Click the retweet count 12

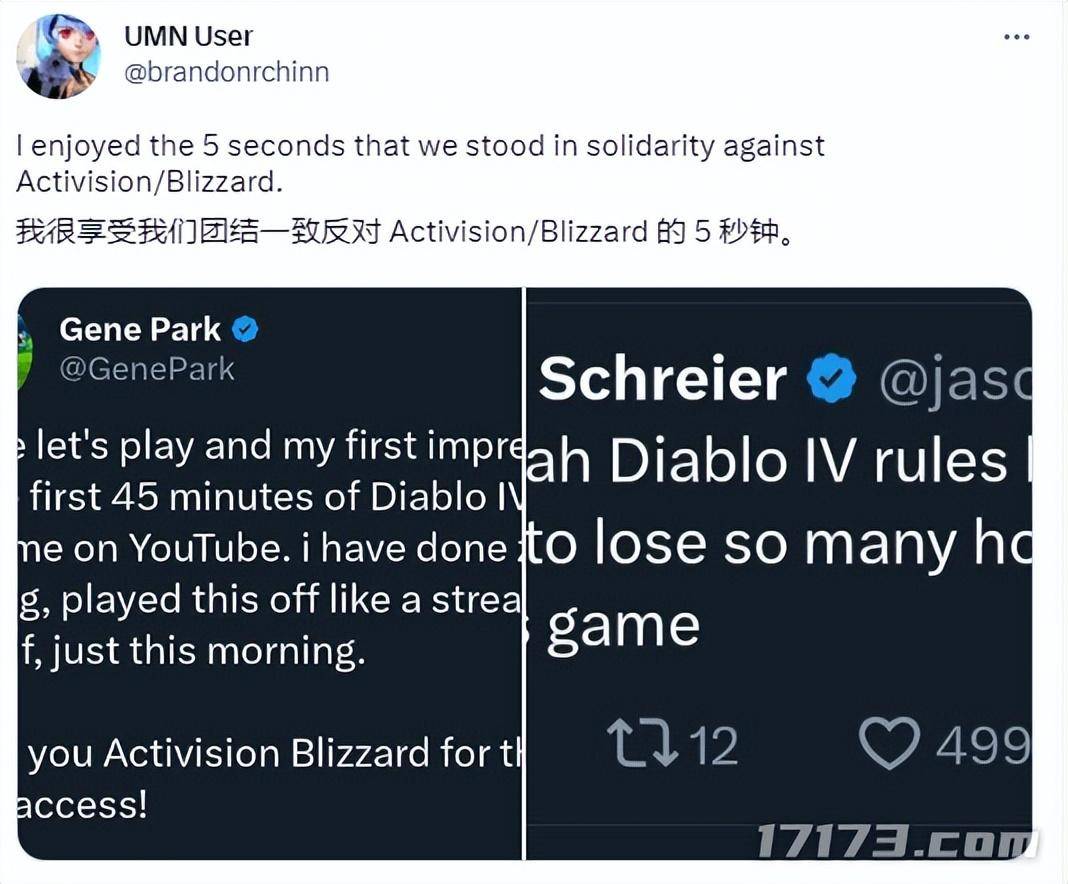pos(713,746)
